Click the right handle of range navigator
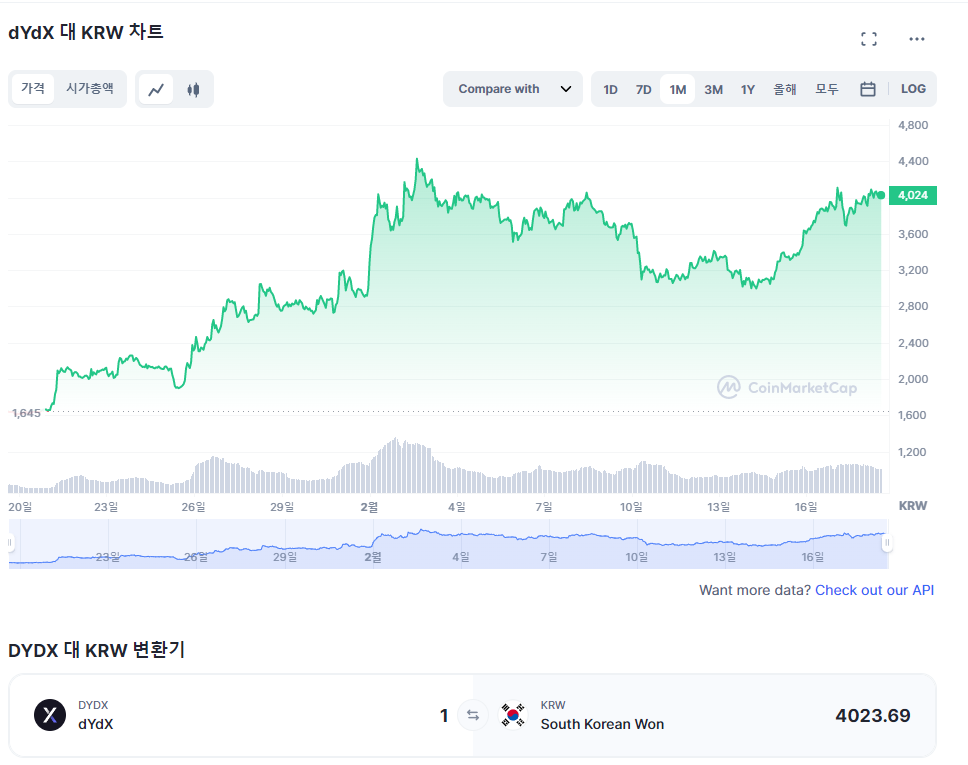The image size is (968, 765). coord(887,543)
